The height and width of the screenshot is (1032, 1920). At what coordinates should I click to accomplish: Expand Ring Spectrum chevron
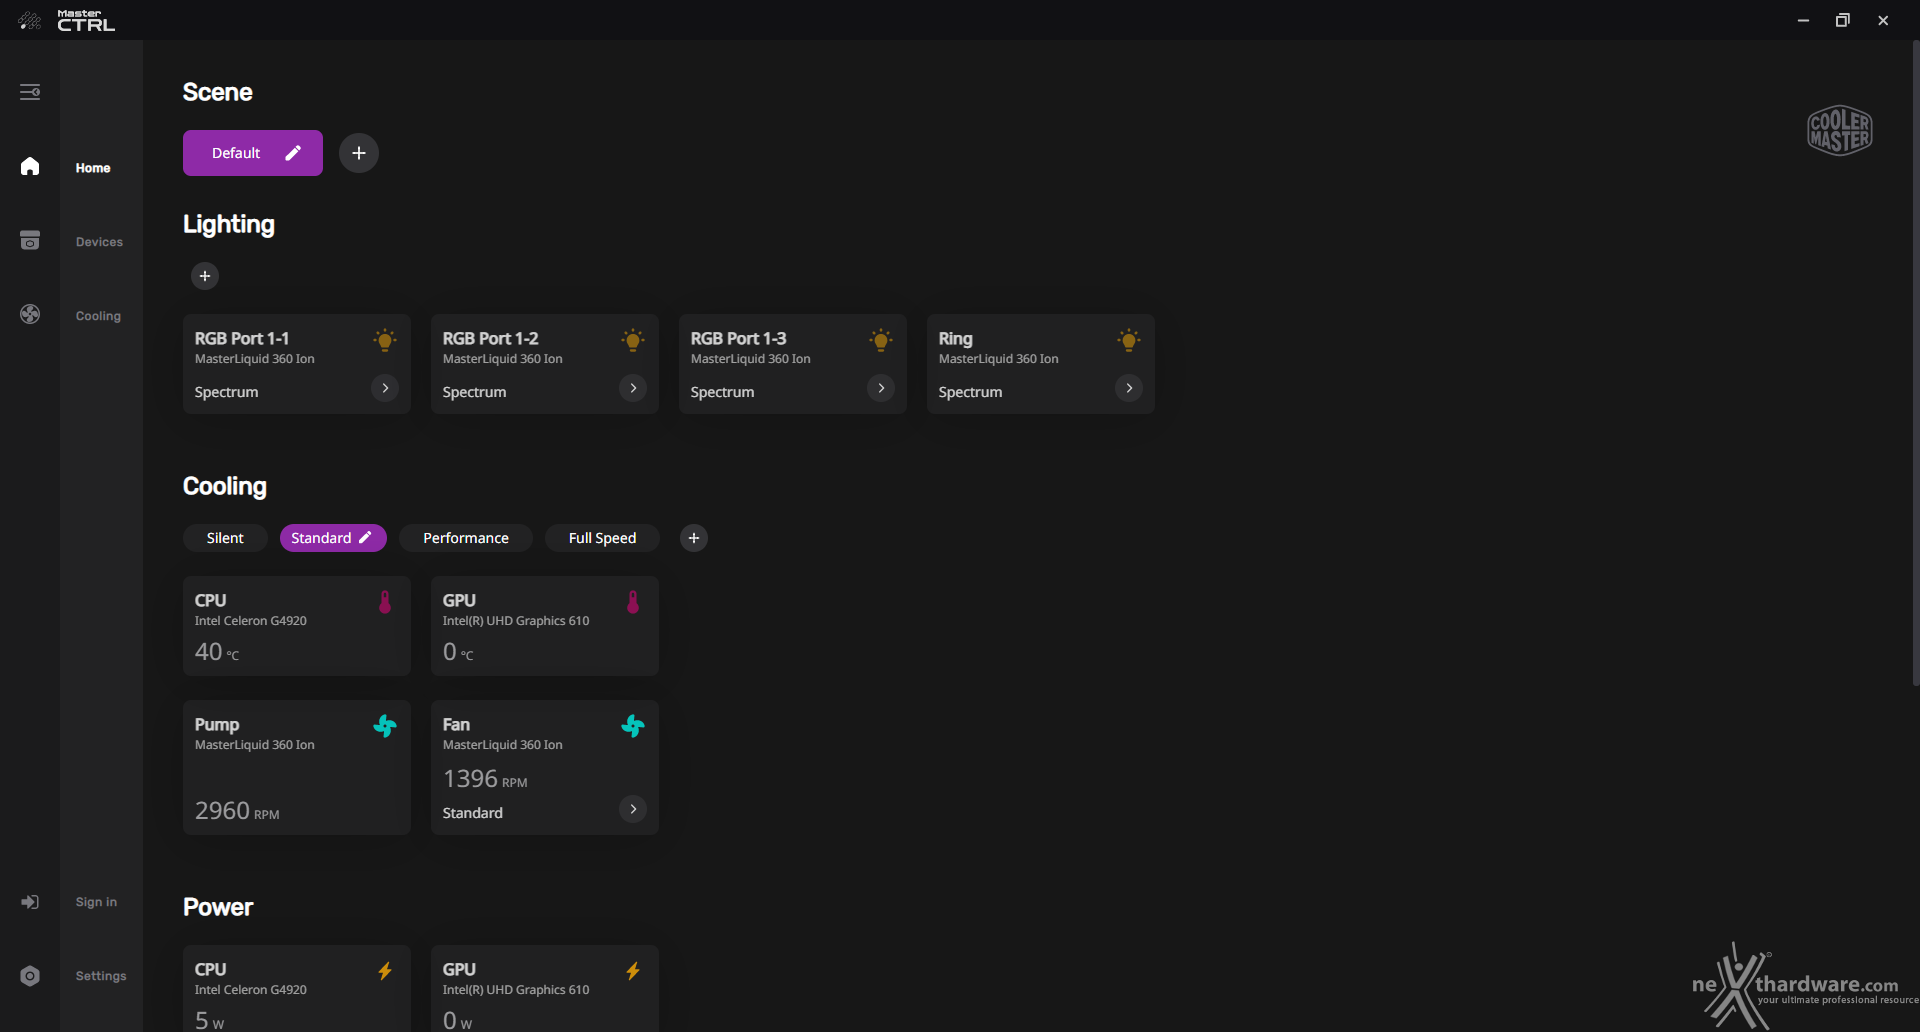1129,388
